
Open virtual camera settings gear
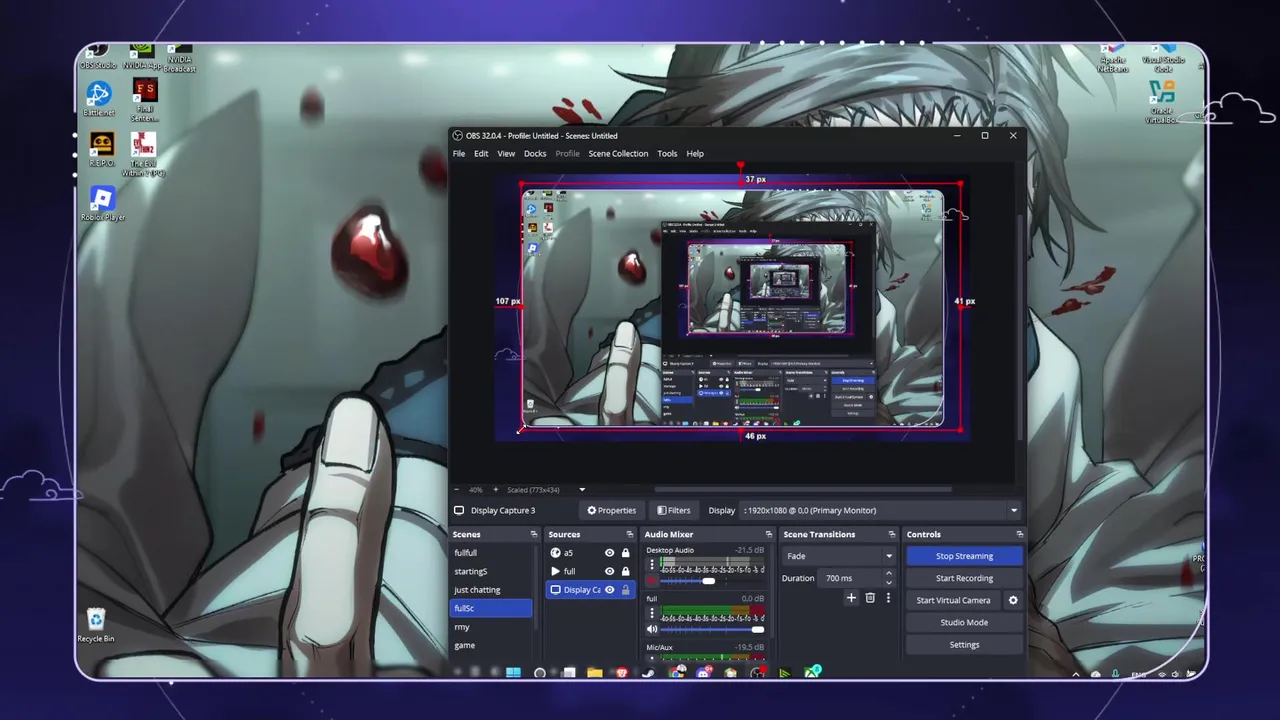click(x=1013, y=600)
